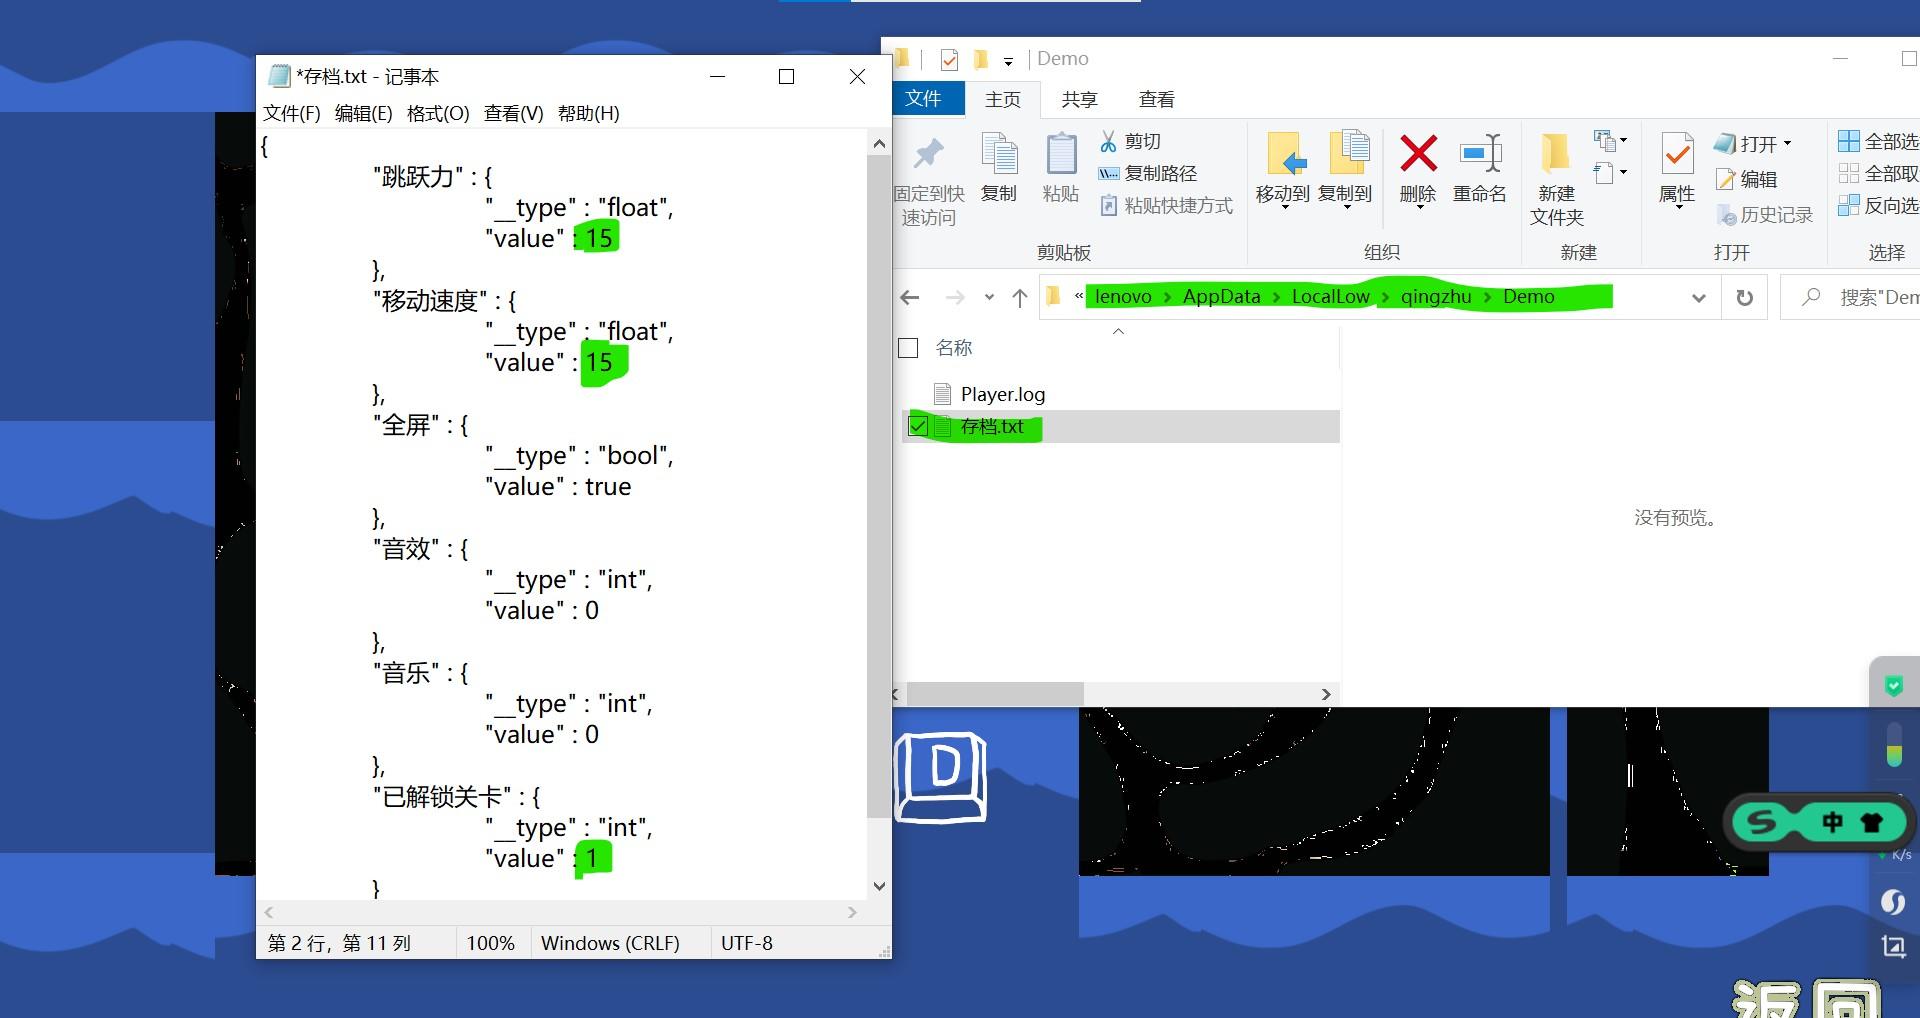Click the Refresh button beside address bar

click(1744, 298)
